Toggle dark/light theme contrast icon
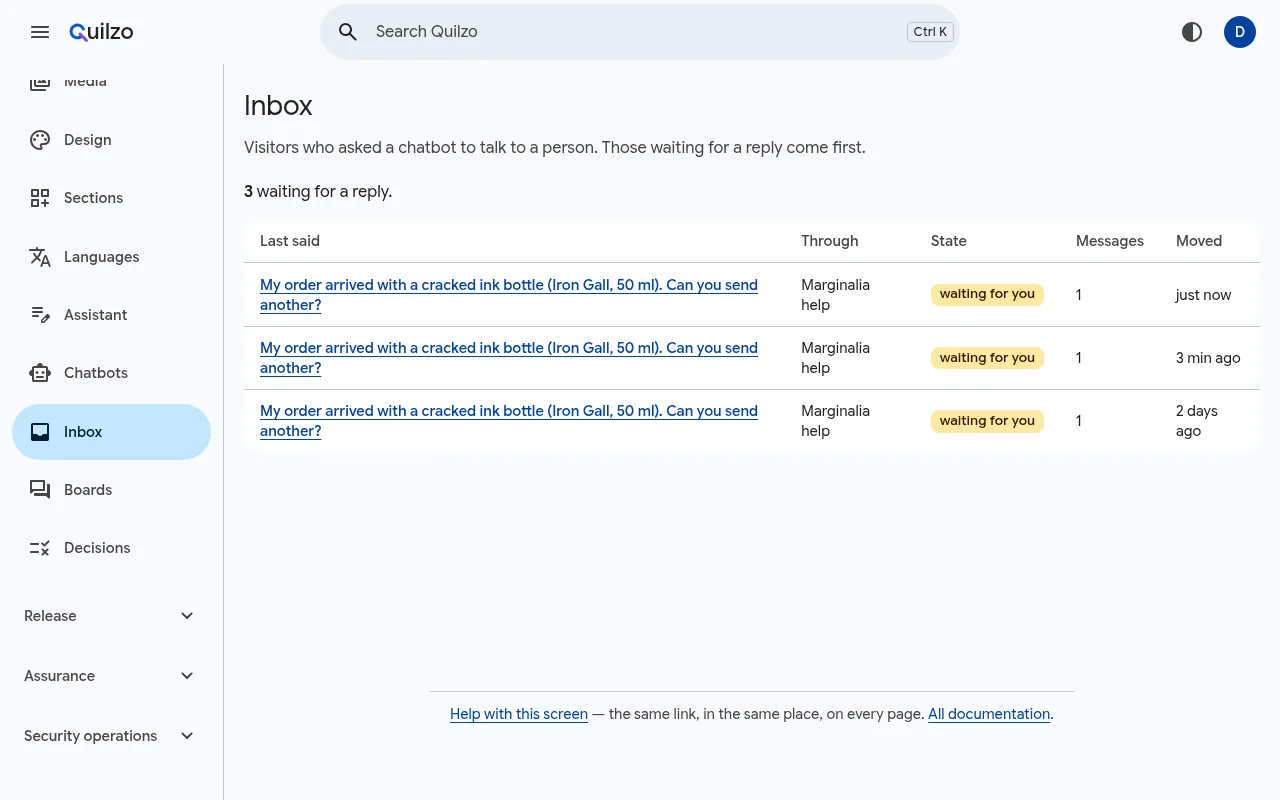This screenshot has height=800, width=1280. 1192,32
